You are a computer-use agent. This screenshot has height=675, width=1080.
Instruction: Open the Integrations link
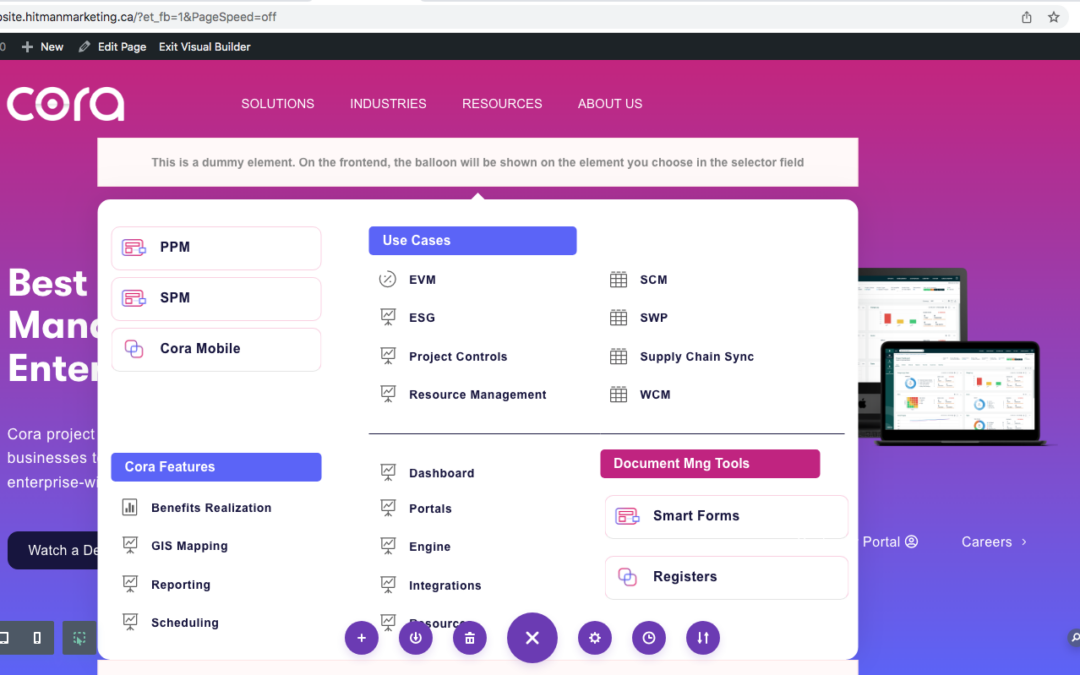tap(445, 585)
